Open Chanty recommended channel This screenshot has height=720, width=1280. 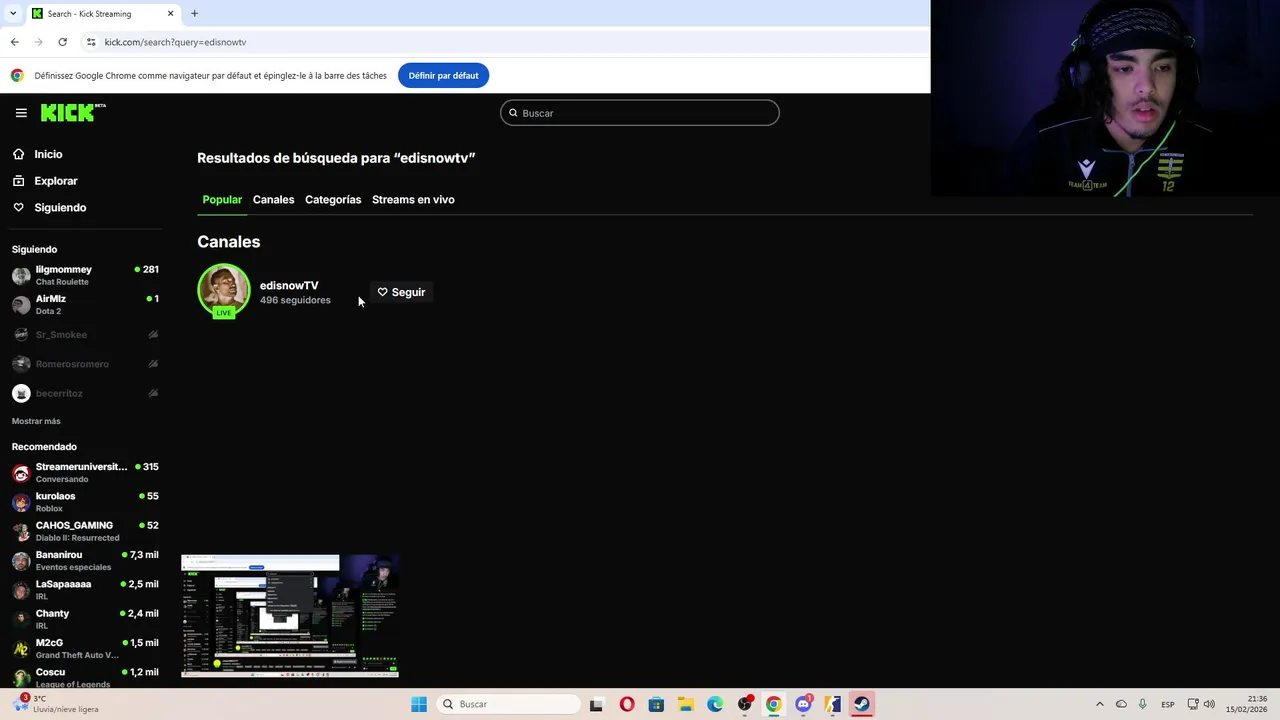[85, 619]
